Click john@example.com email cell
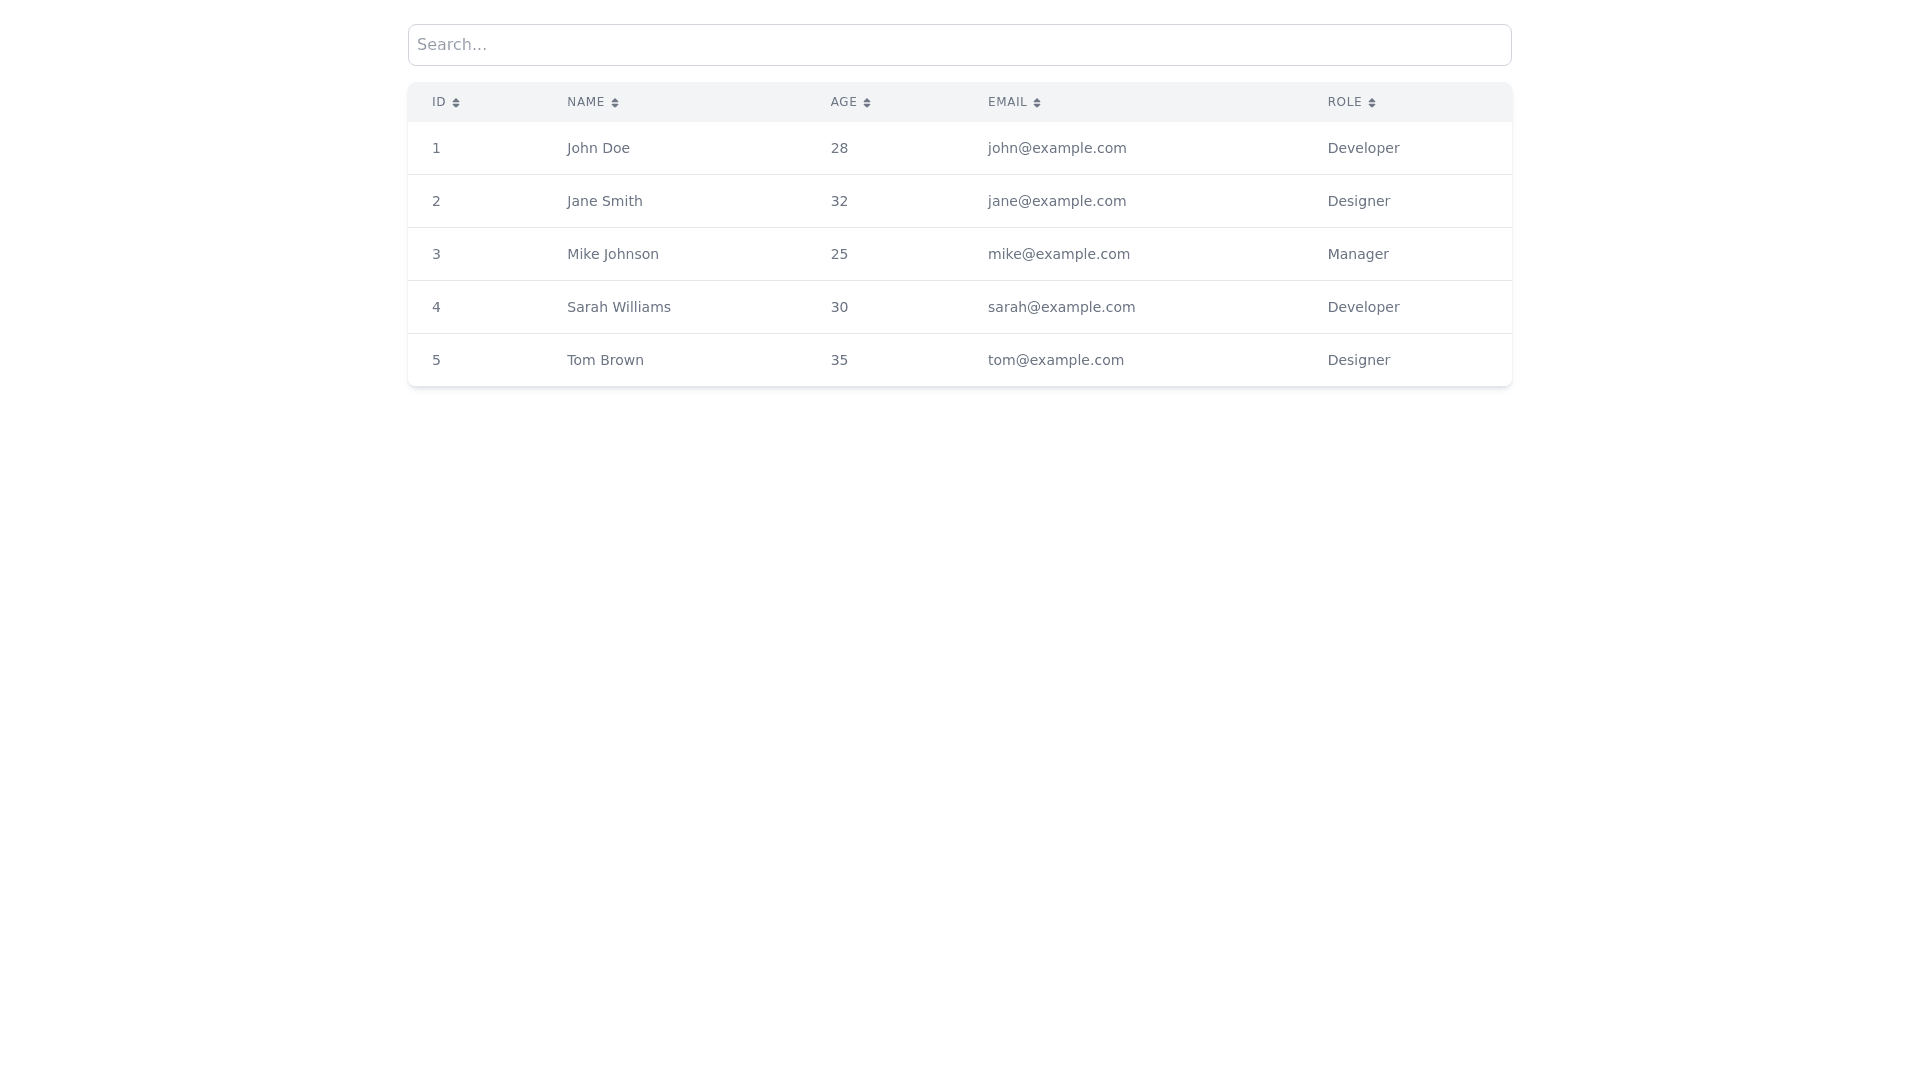The image size is (1920, 1080). pyautogui.click(x=1056, y=148)
